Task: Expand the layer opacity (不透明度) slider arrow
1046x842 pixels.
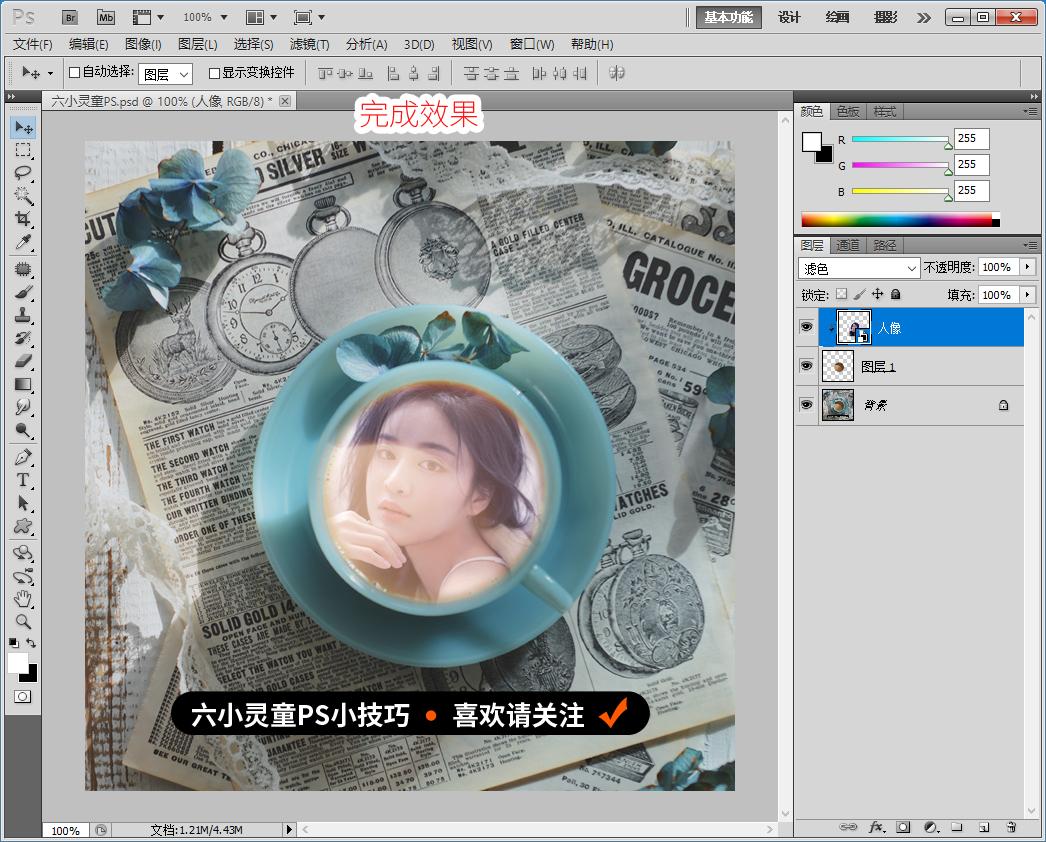Action: [x=1027, y=267]
